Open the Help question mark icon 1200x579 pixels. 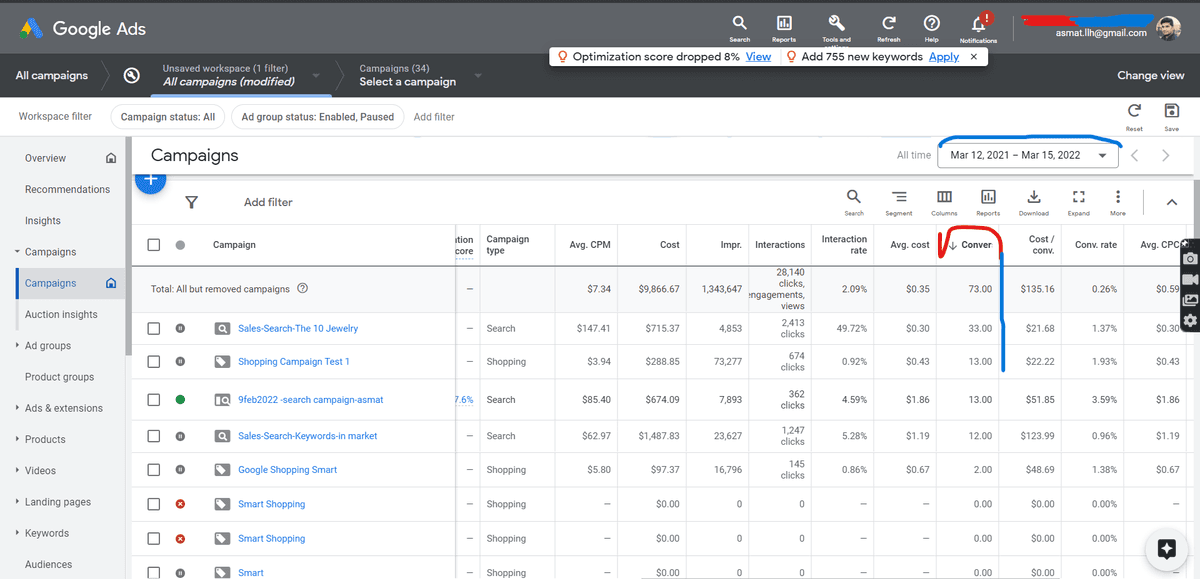click(932, 23)
